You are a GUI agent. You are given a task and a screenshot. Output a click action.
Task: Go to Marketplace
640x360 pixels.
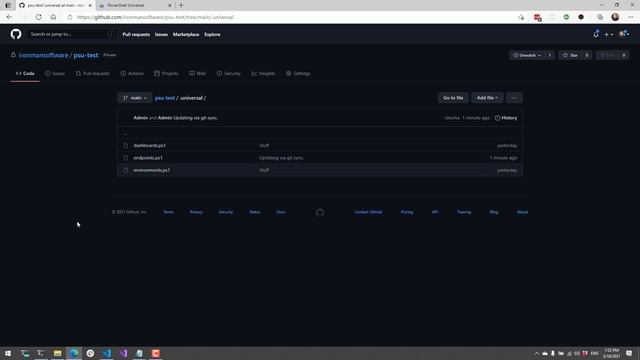186,35
